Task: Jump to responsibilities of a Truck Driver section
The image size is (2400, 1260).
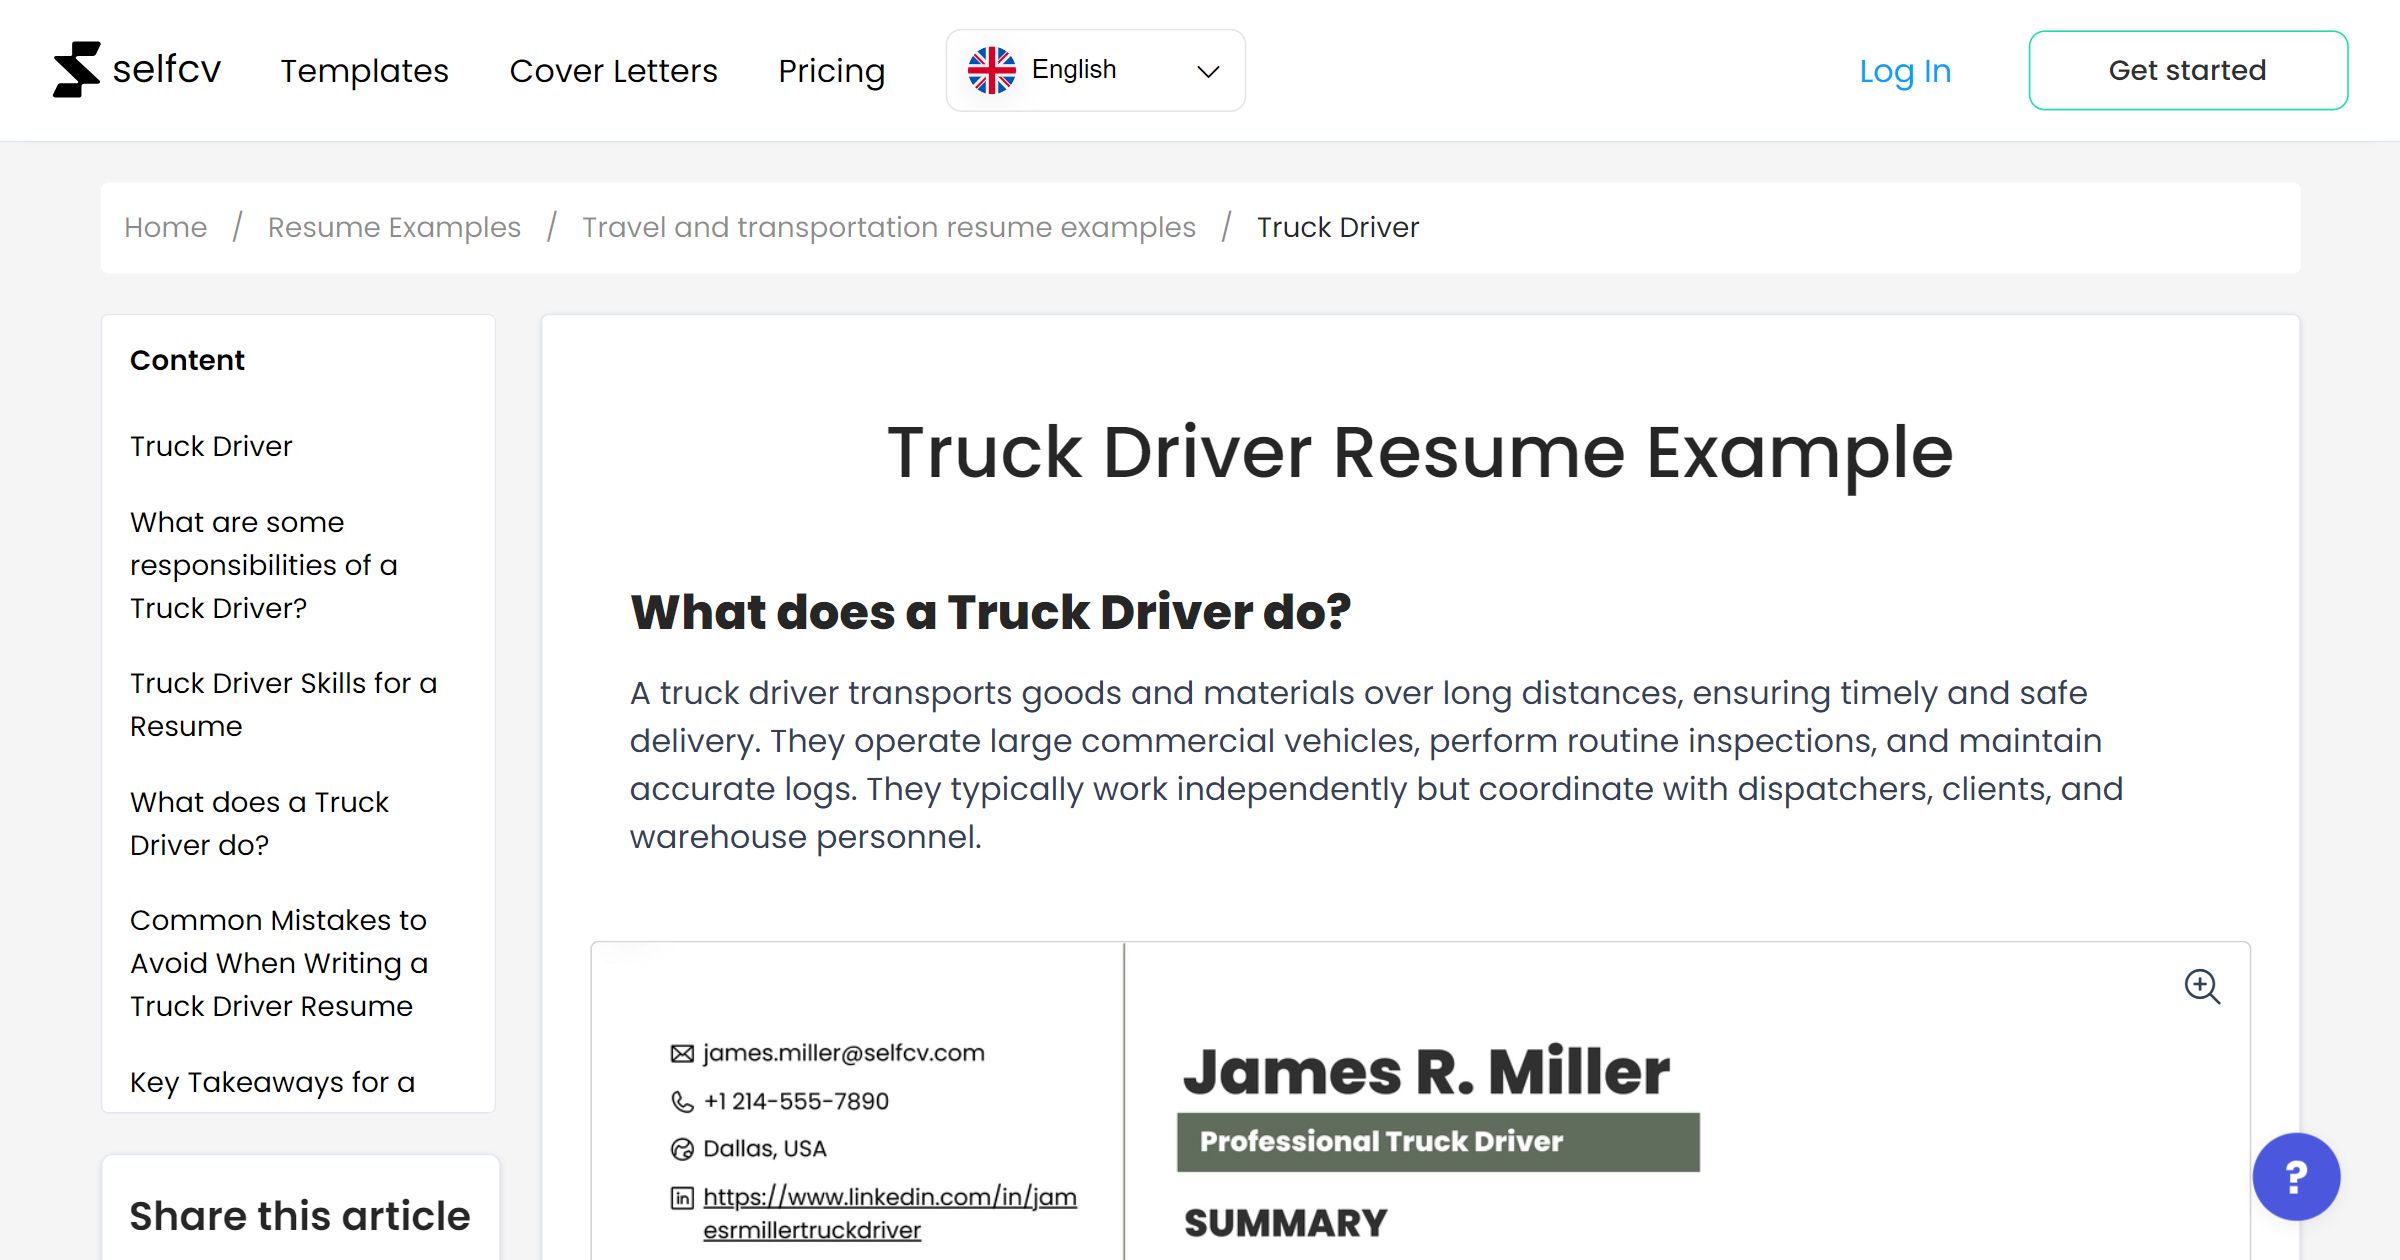Action: click(x=264, y=565)
